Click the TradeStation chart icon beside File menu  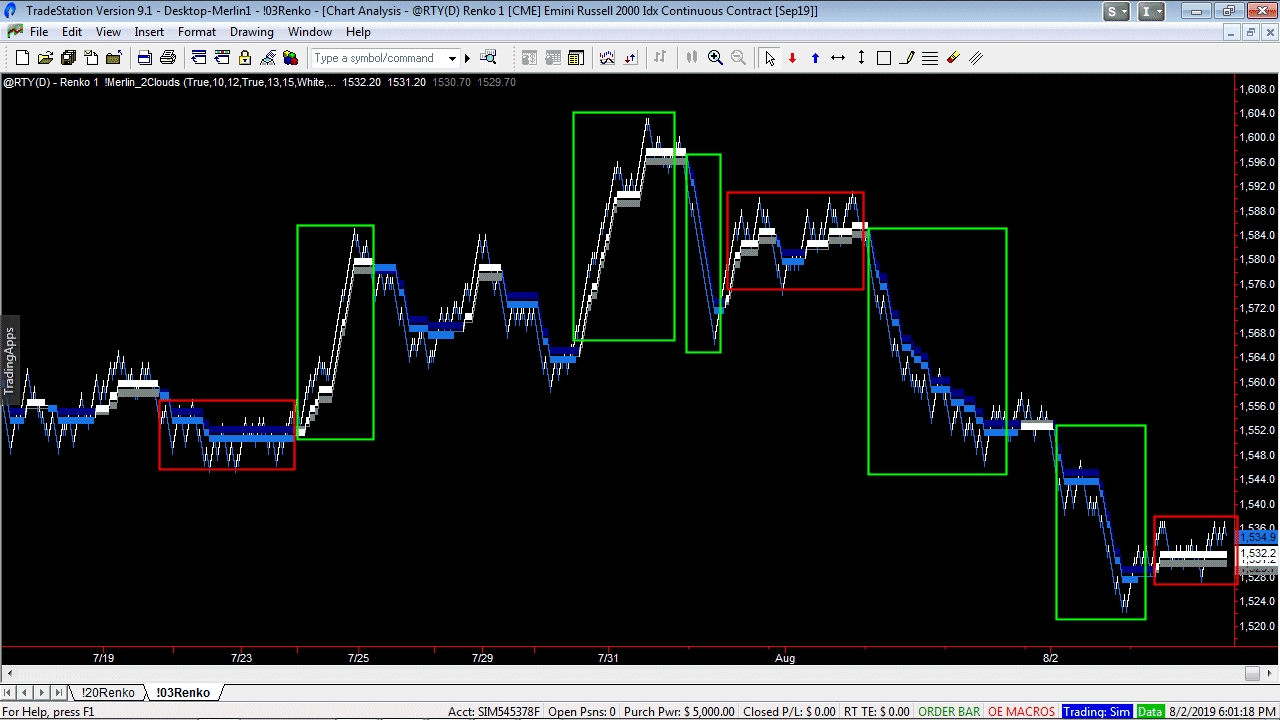pos(14,32)
